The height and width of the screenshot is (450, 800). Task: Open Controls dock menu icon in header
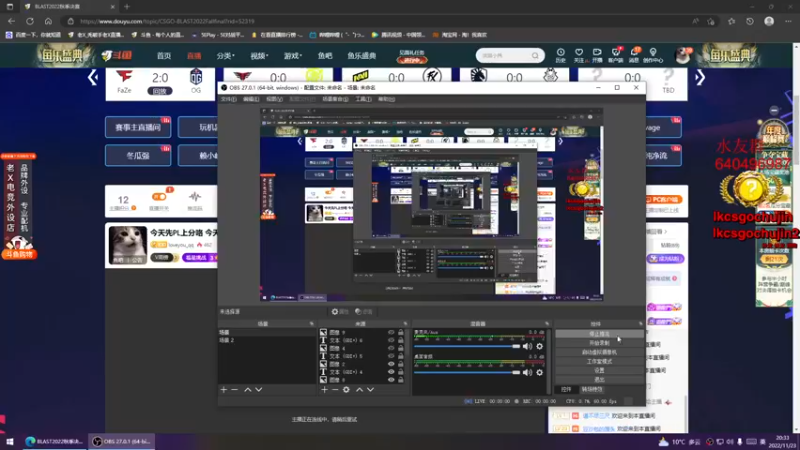pos(640,324)
